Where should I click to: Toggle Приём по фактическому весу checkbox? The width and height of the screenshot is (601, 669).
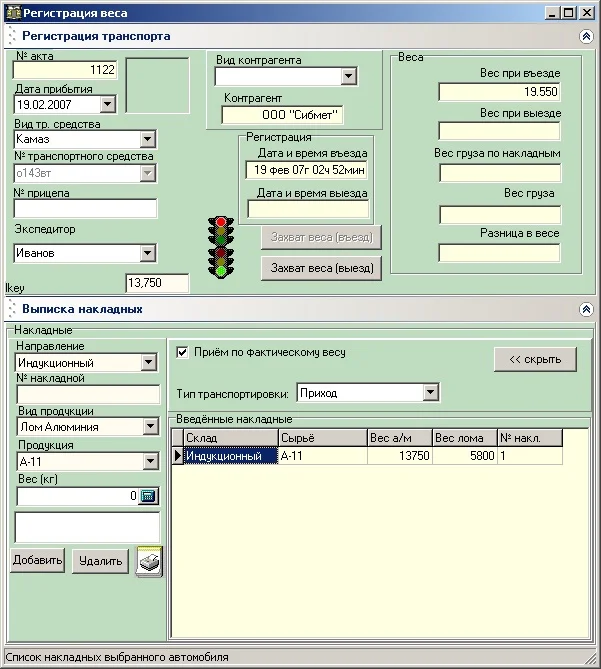183,352
